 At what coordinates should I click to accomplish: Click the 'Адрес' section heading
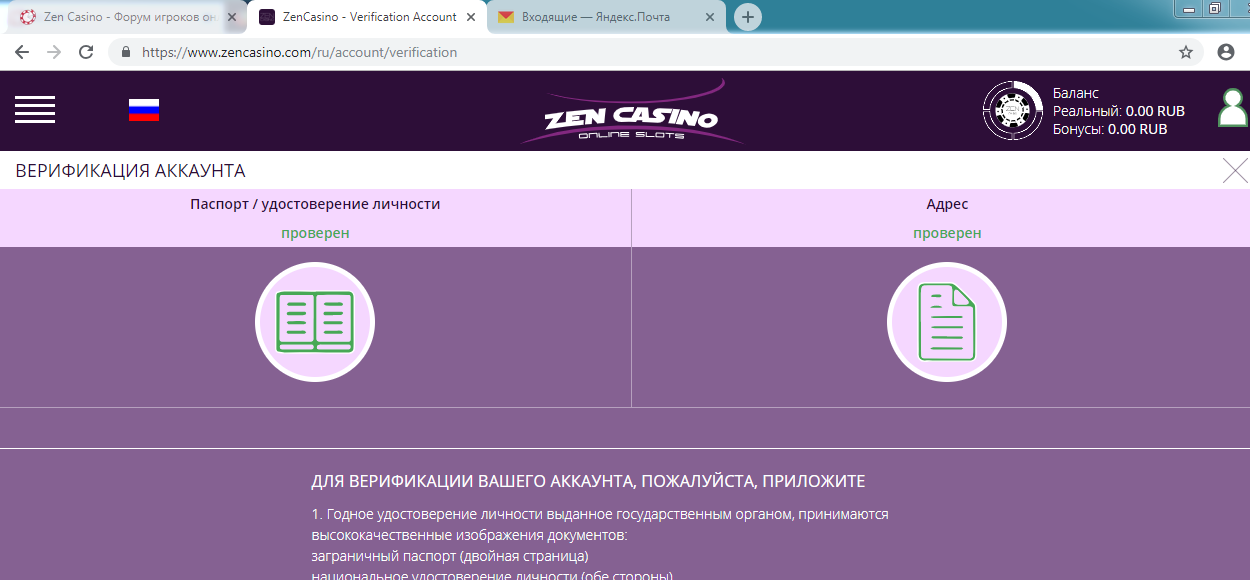[947, 204]
